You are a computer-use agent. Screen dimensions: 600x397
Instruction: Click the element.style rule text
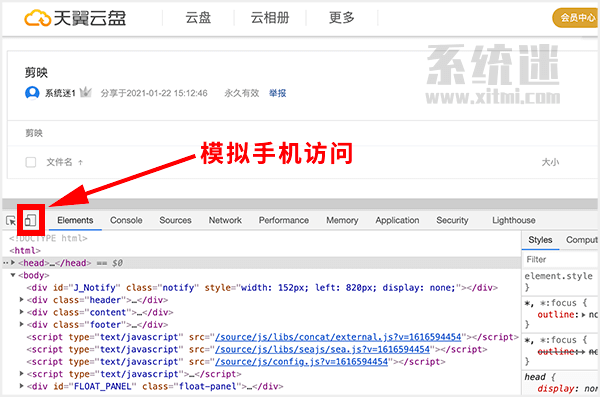(558, 276)
